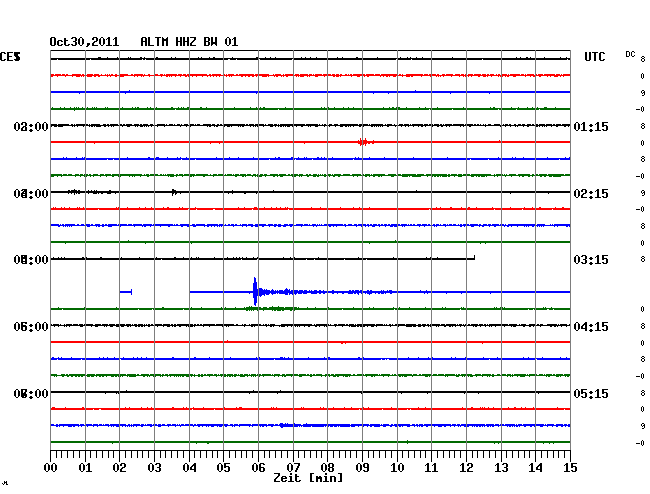Screen dimensions: 650x494
Task: Click the UTC column header
Action: (594, 57)
